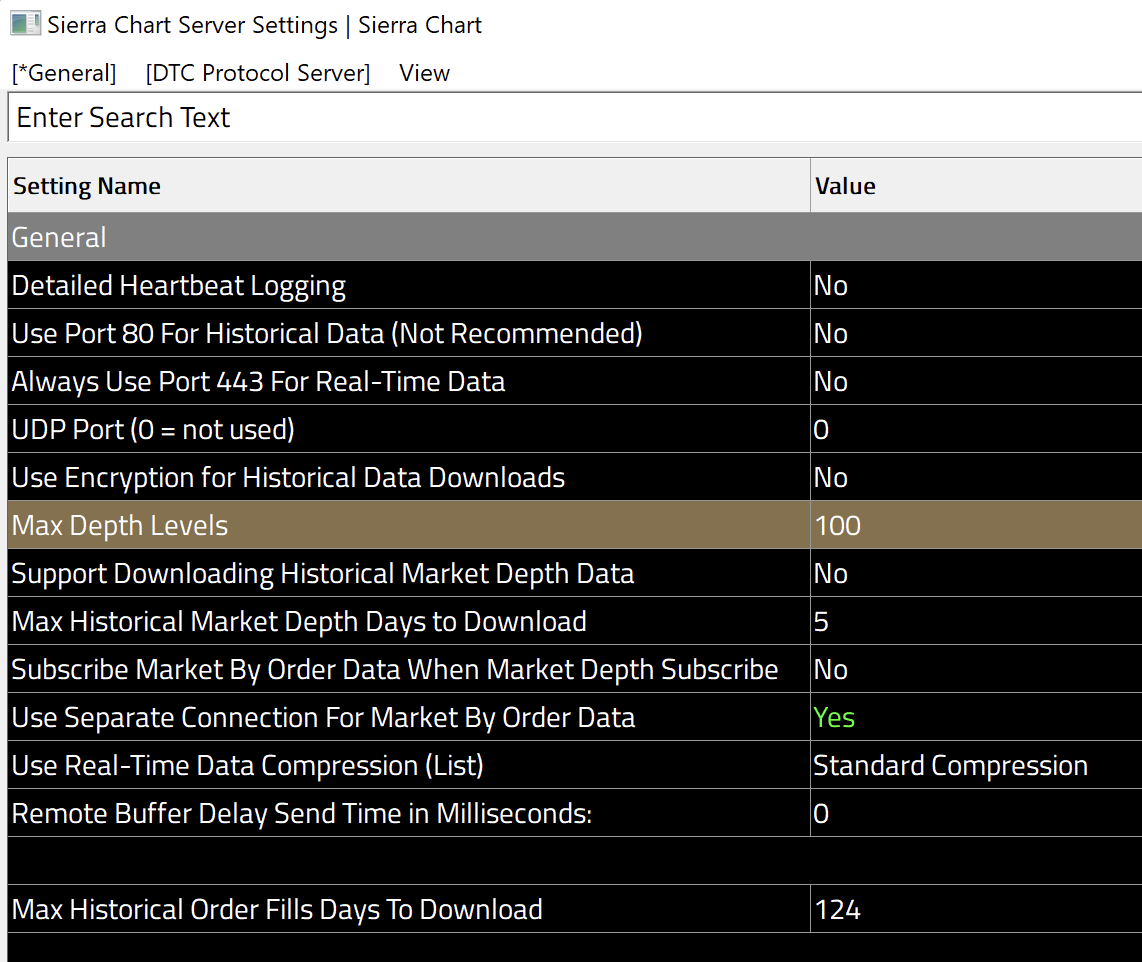1142x962 pixels.
Task: Toggle Use Separate Connection Yes value
Action: point(835,718)
